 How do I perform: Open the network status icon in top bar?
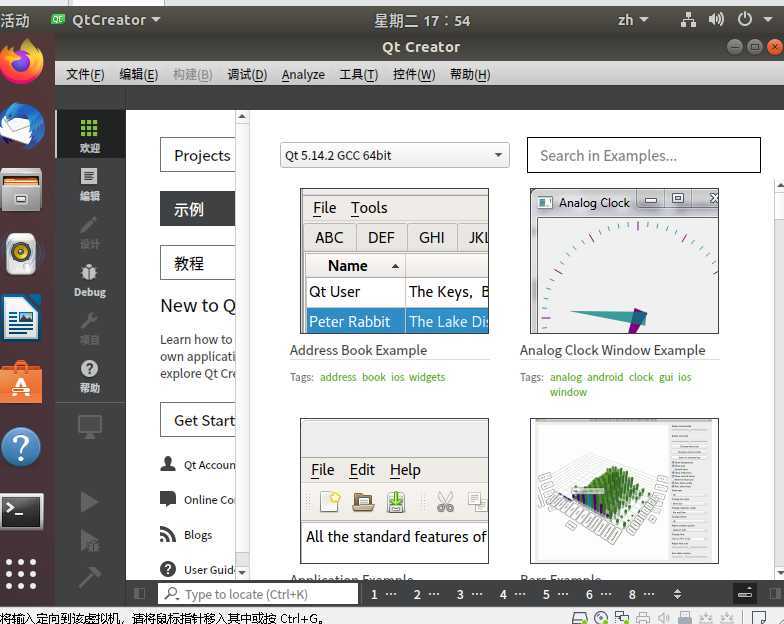(688, 20)
